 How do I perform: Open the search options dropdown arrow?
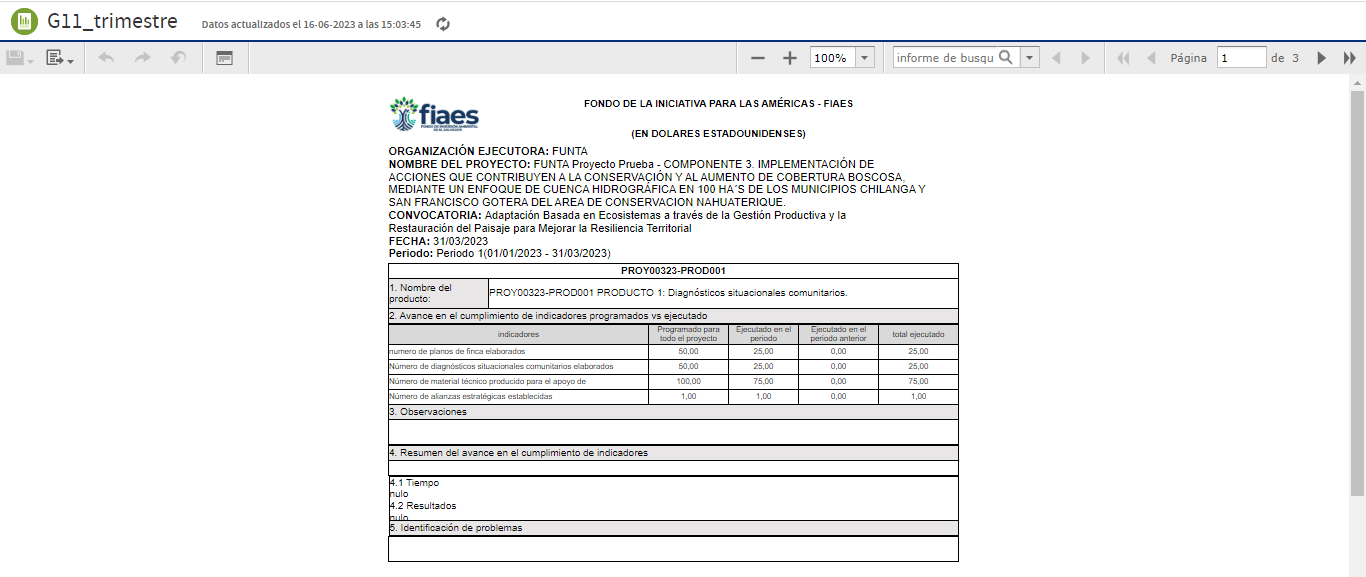coord(1030,59)
